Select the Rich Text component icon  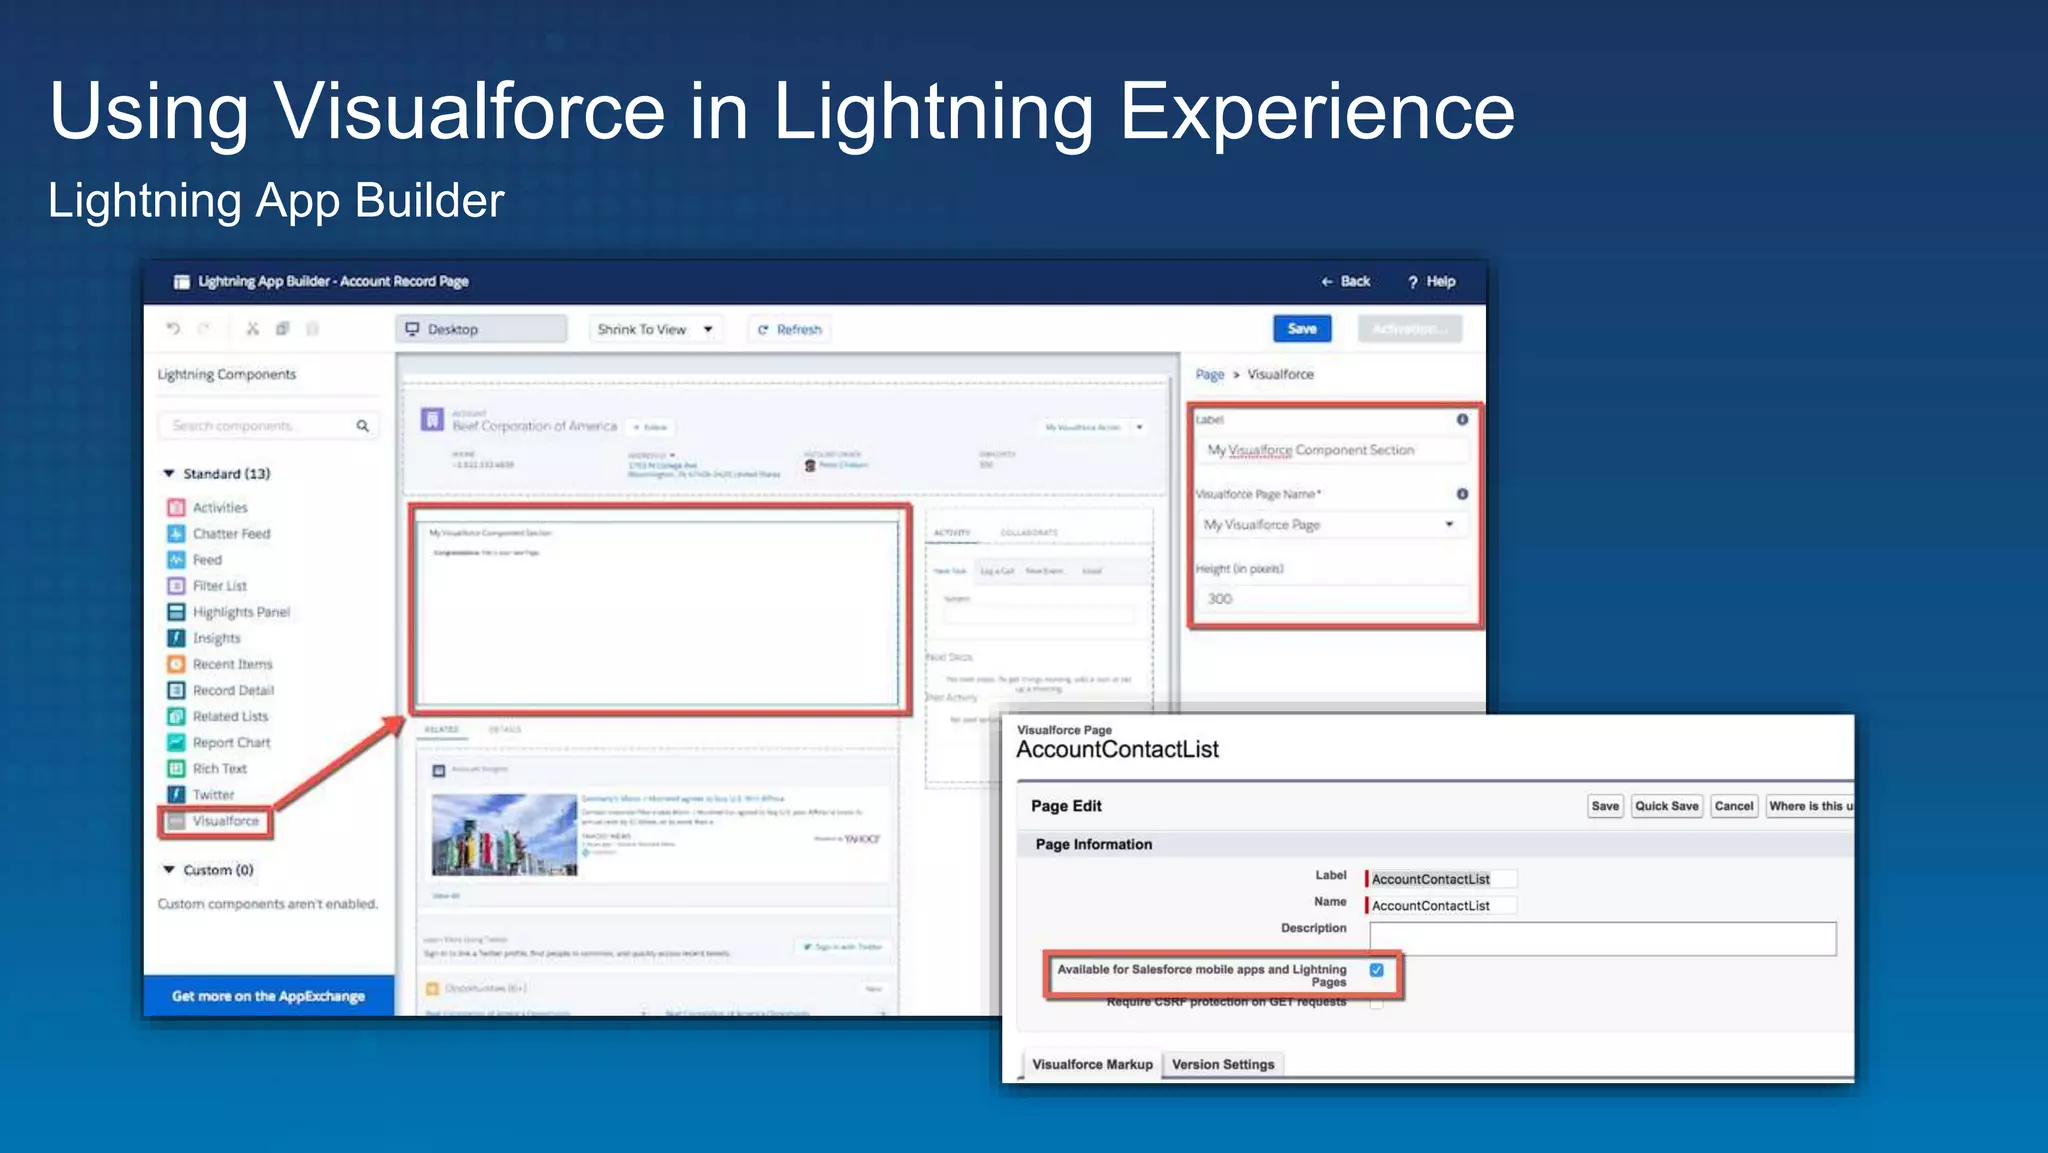tap(176, 768)
